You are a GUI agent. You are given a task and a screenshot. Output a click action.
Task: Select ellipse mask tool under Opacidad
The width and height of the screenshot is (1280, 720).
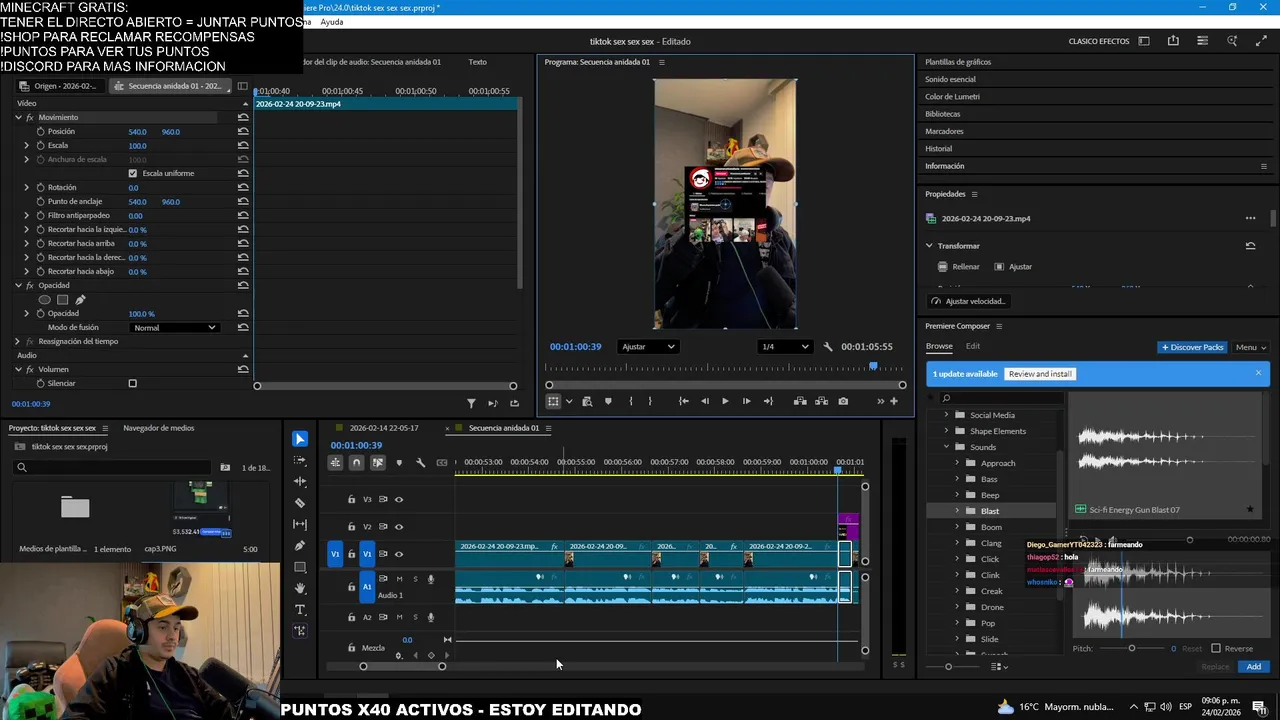tap(44, 299)
